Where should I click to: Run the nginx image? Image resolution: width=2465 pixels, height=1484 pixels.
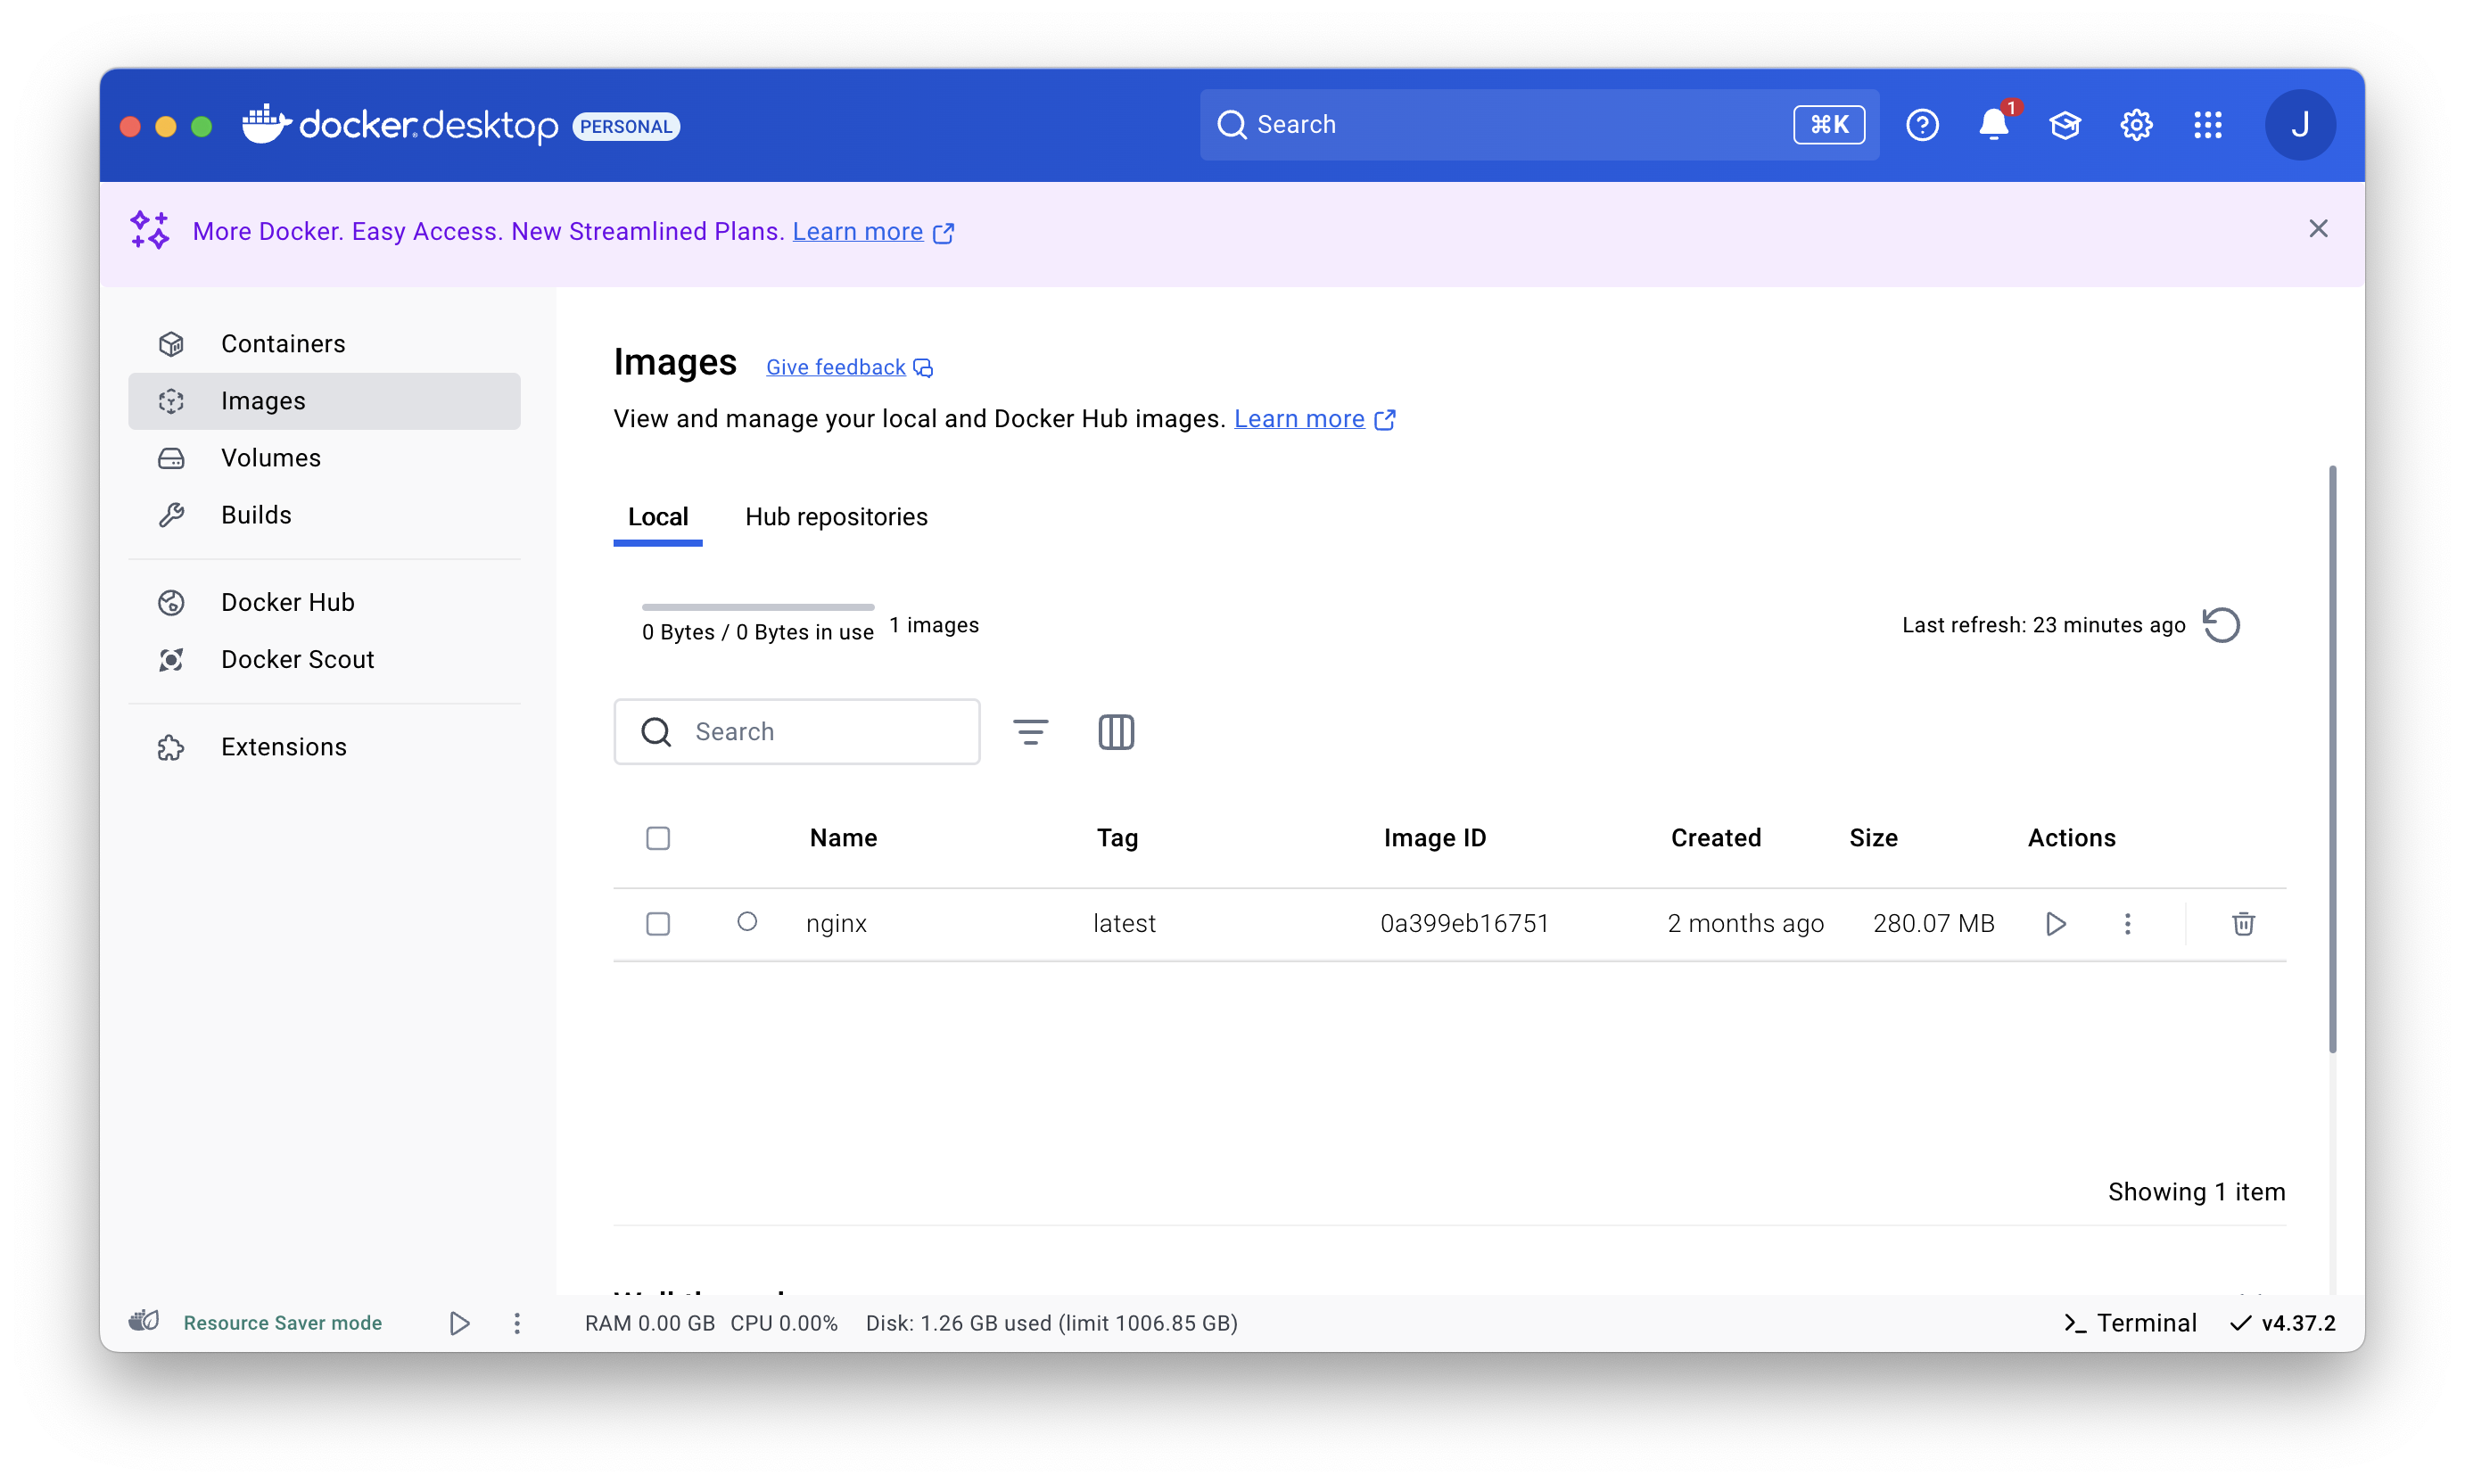tap(2056, 924)
